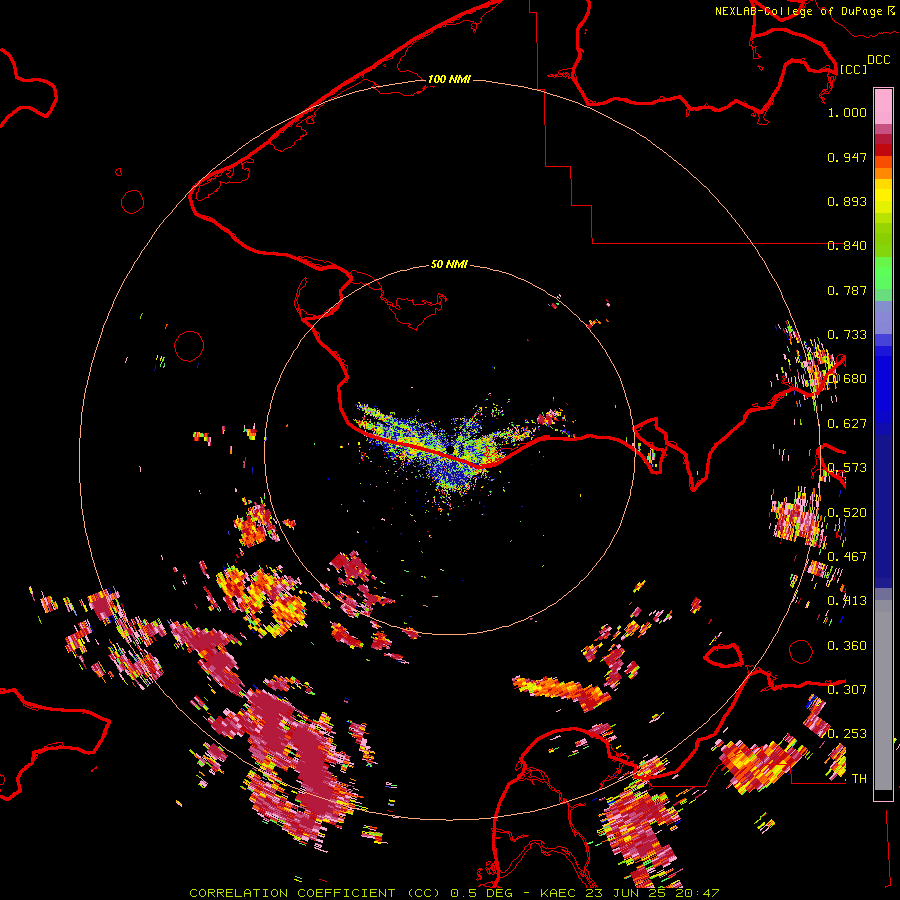Click the 100 NMI range ring label
Screen dimensions: 900x900
click(x=449, y=79)
